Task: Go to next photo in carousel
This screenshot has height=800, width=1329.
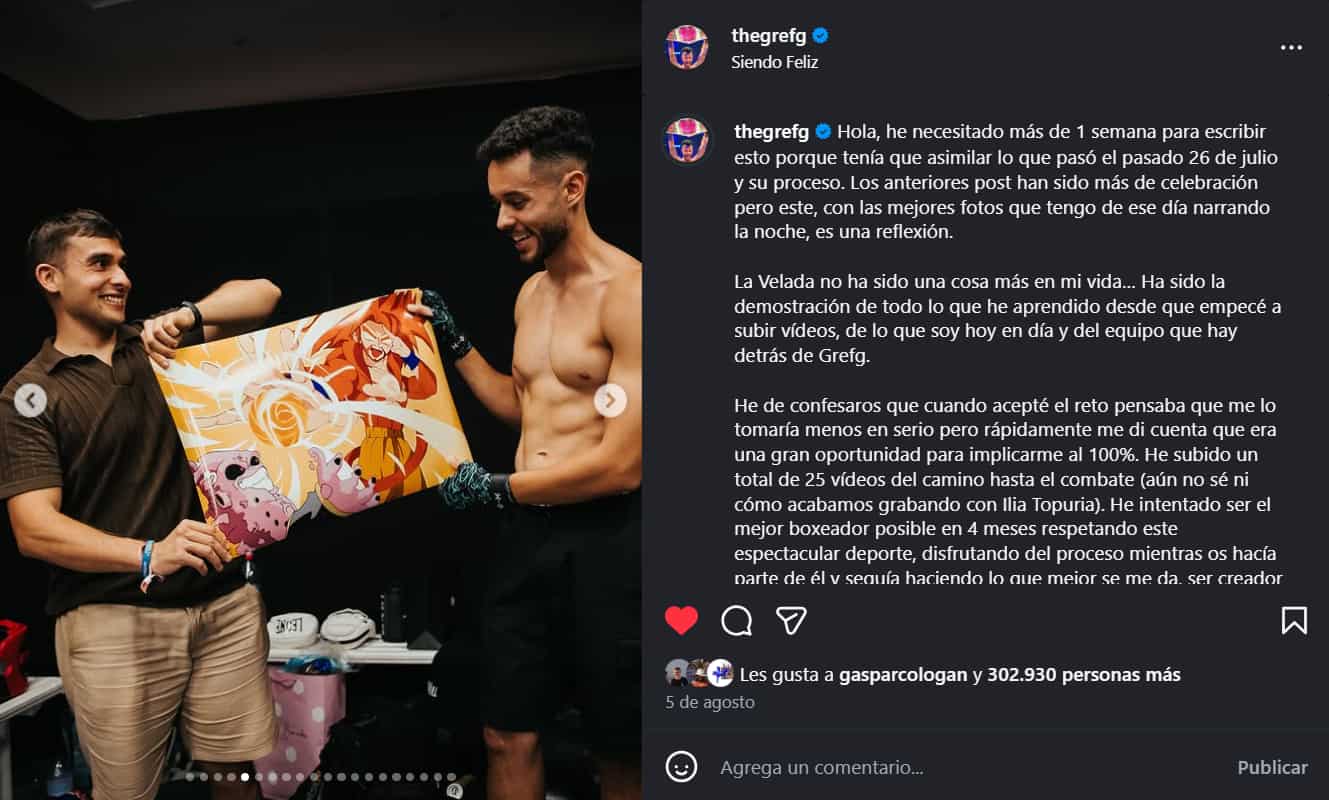Action: pyautogui.click(x=610, y=401)
